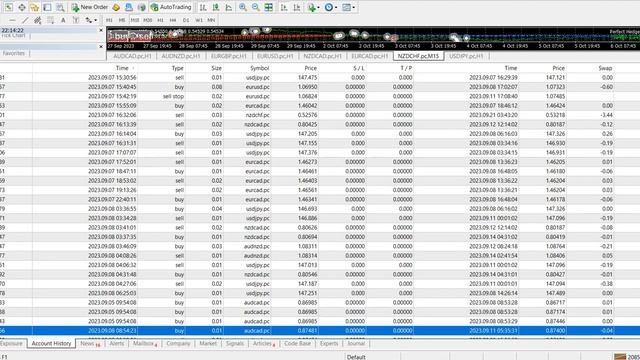Open the AUDCAD.pc,H1 chart tab

point(132,56)
